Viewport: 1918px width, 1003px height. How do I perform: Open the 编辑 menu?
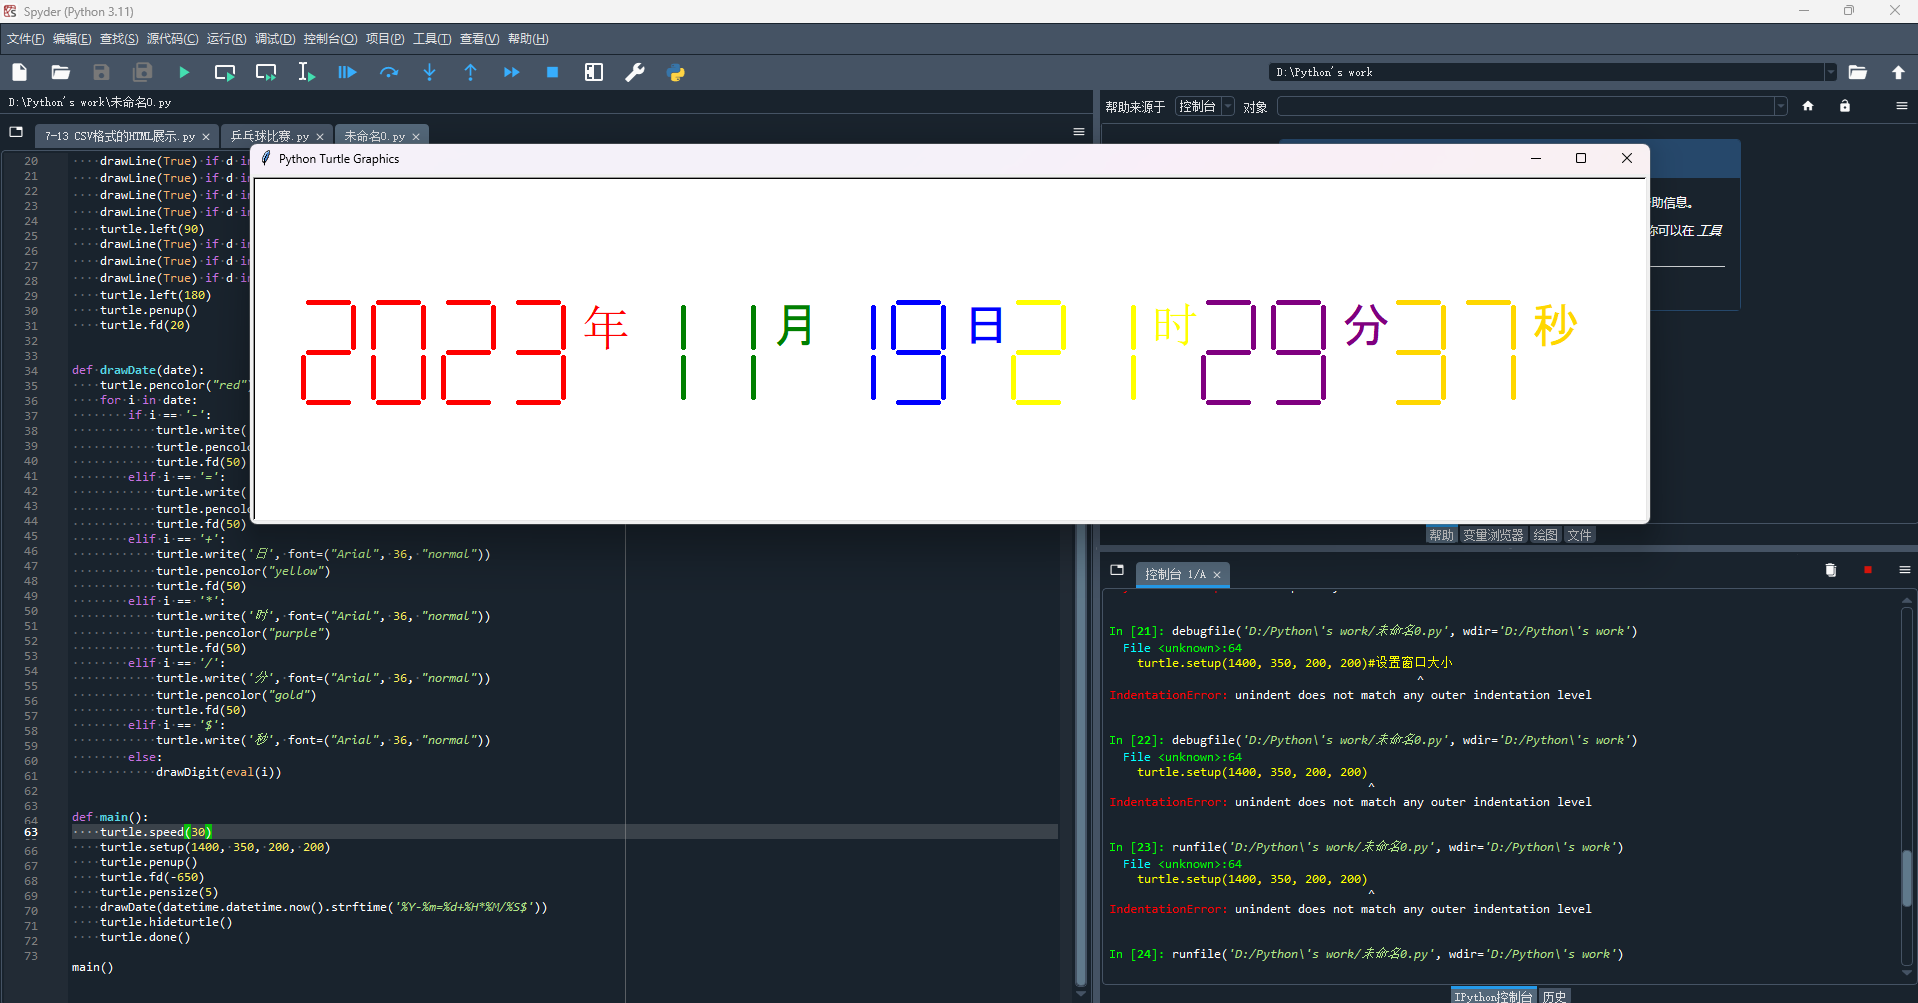pyautogui.click(x=72, y=39)
